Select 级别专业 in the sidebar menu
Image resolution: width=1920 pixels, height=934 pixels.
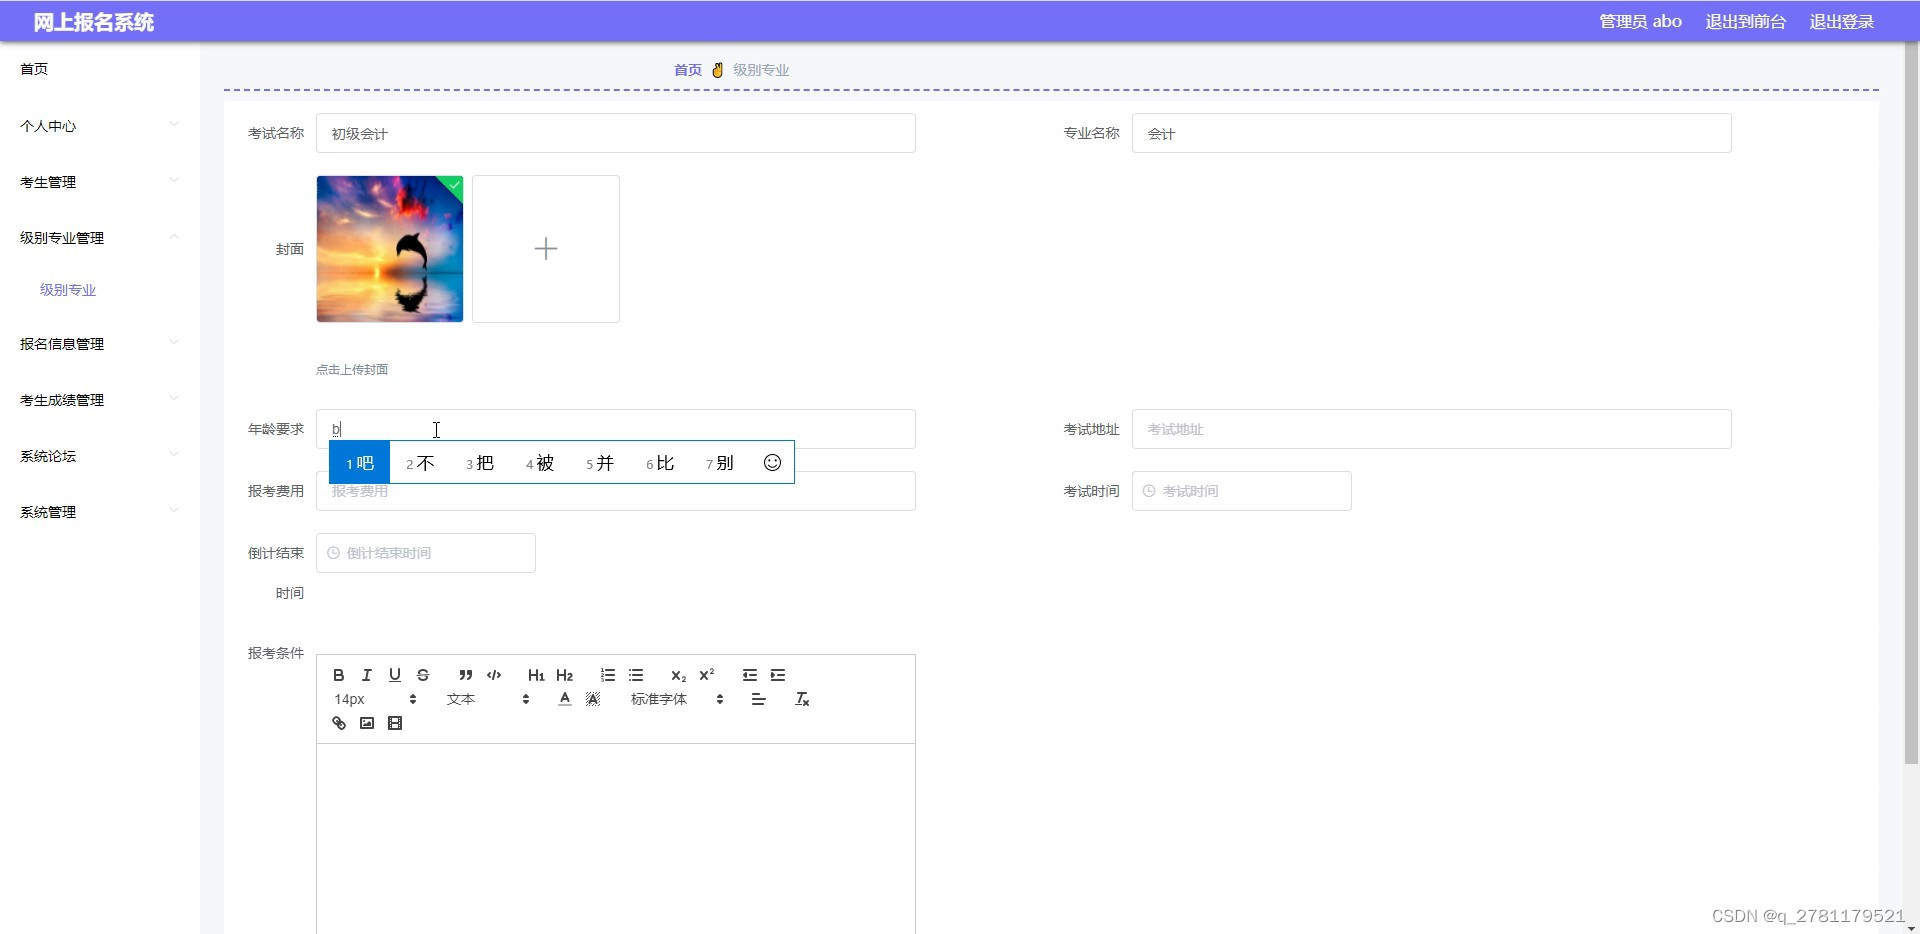(66, 290)
